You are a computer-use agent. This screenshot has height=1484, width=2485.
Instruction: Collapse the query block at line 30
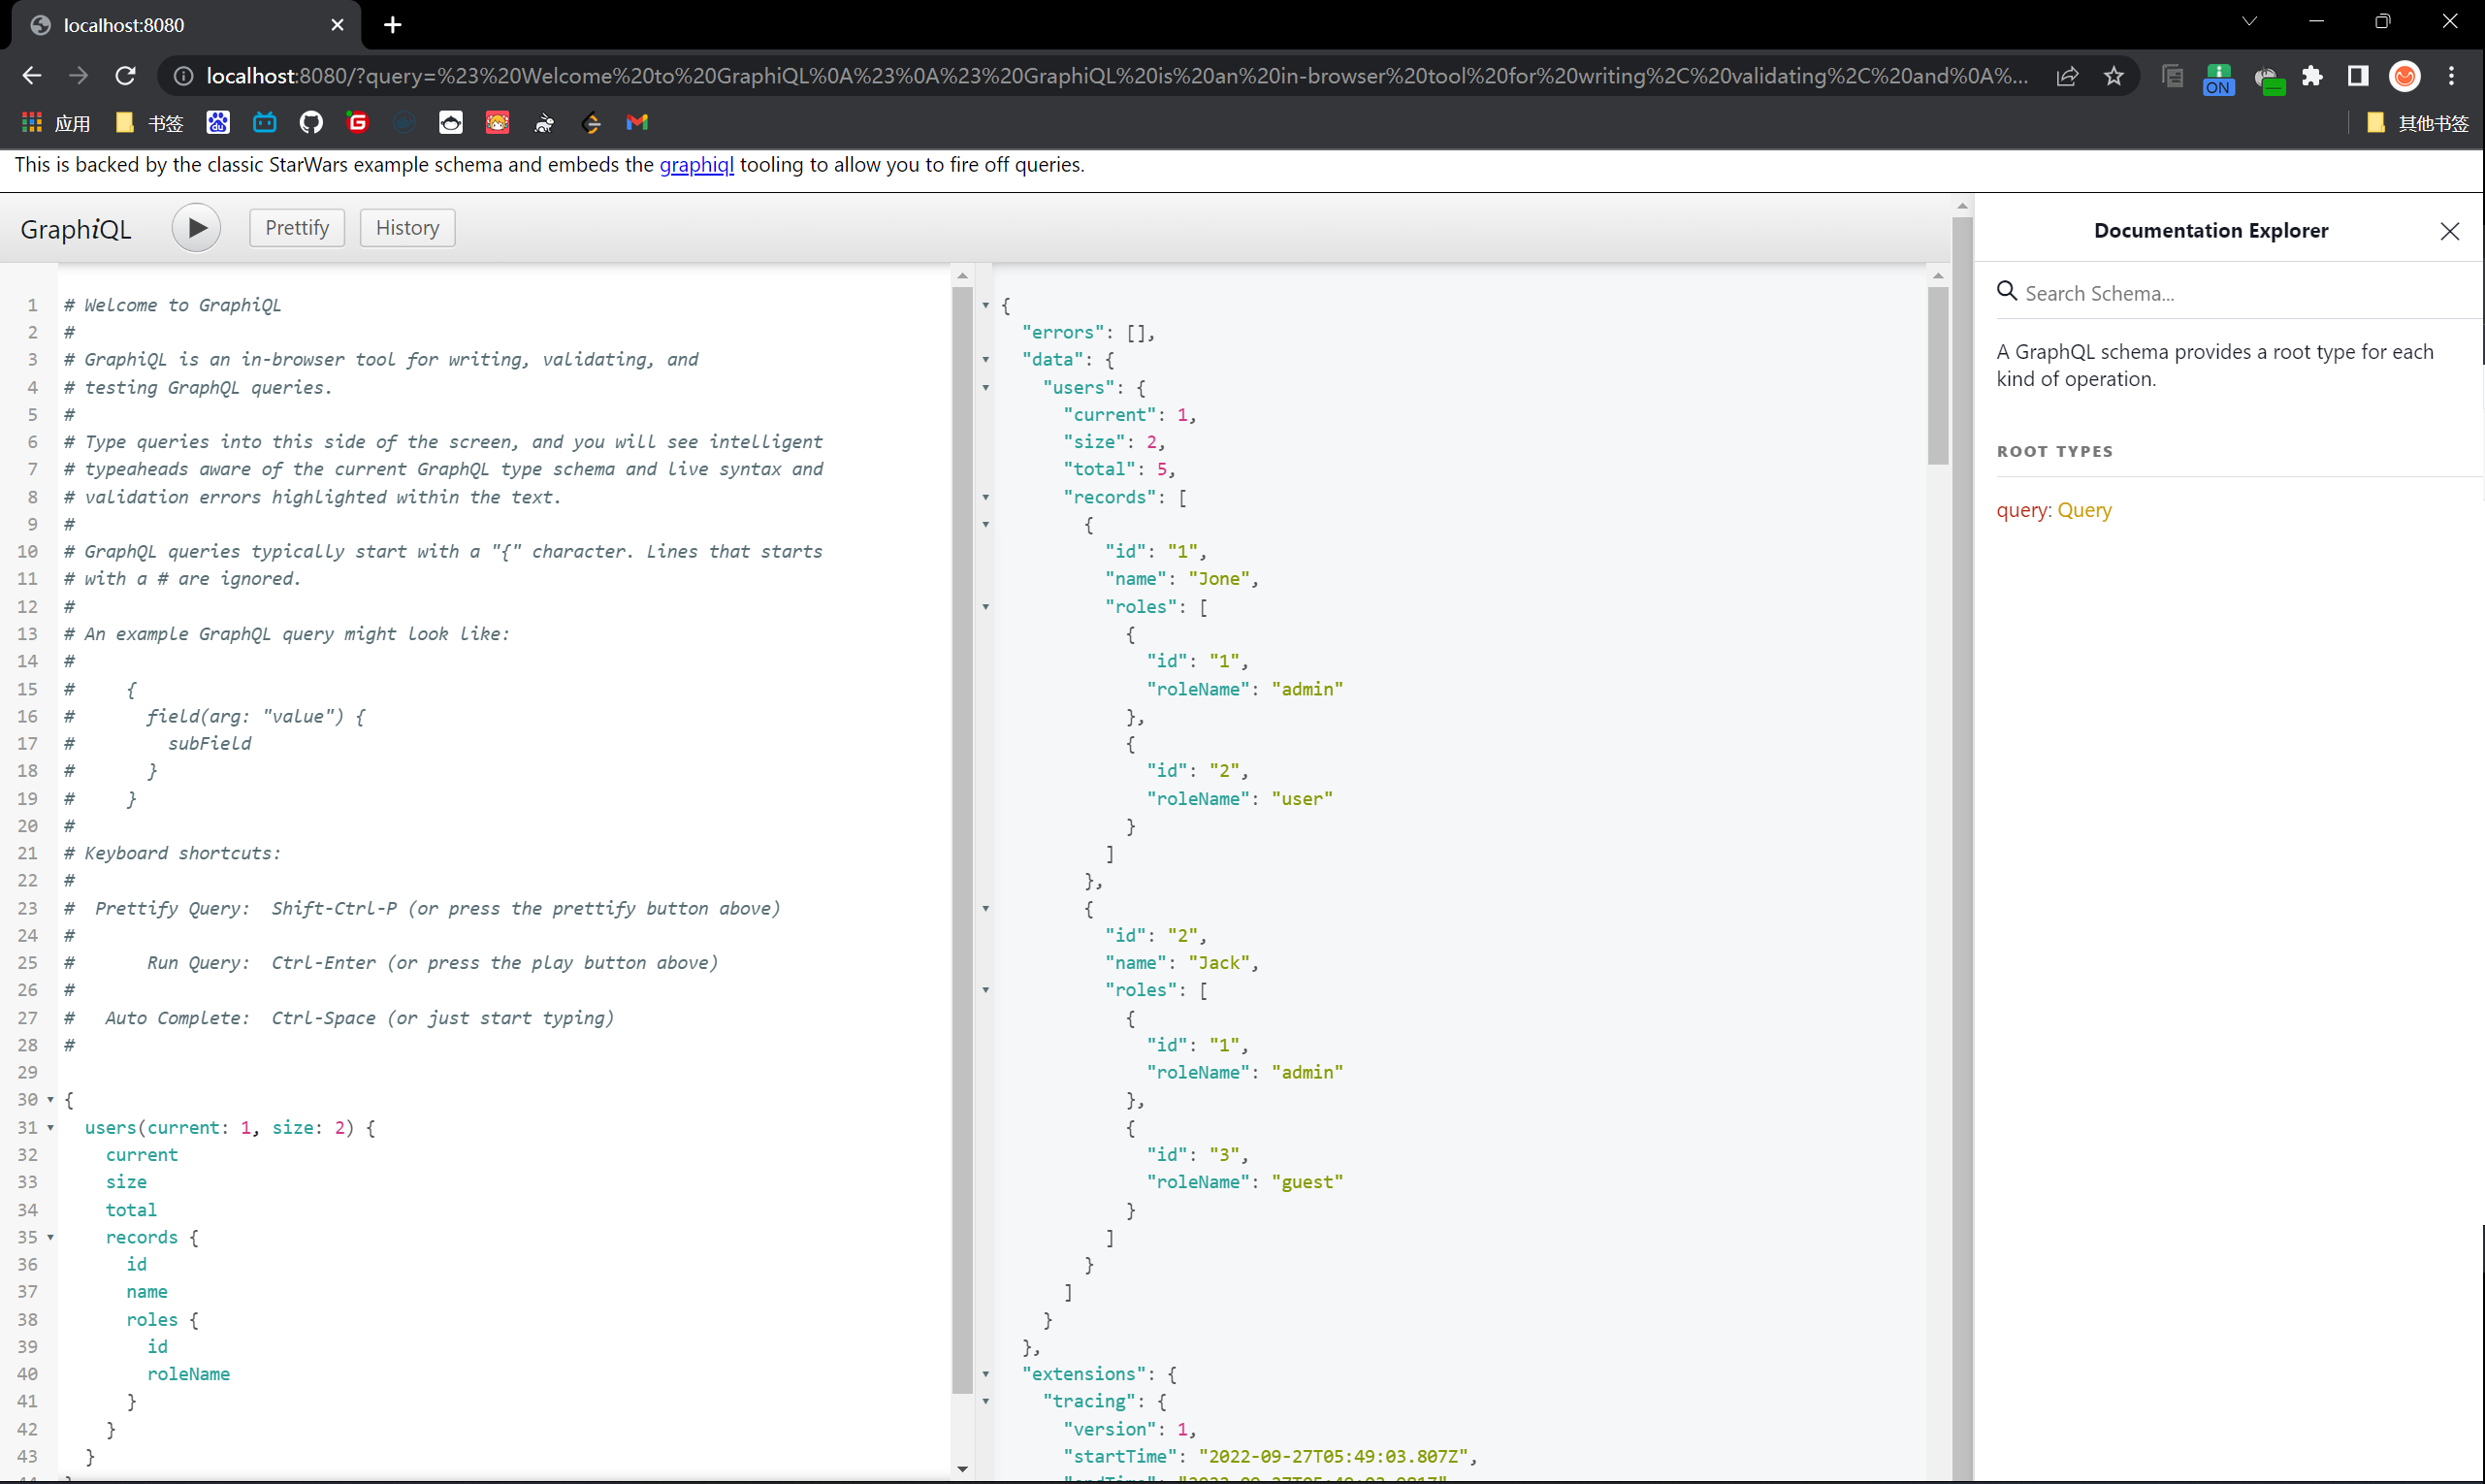(x=50, y=1100)
